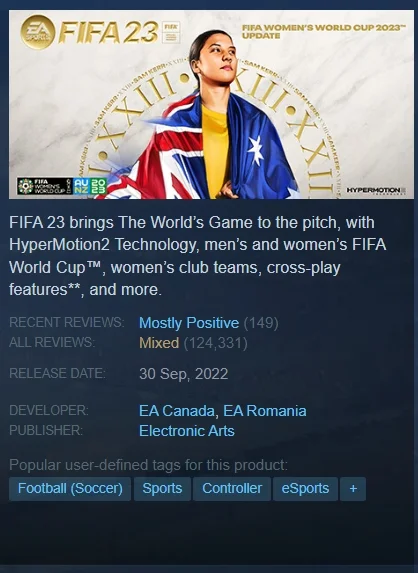Open the Sports tag
Screen dimensions: 418x573
point(162,489)
